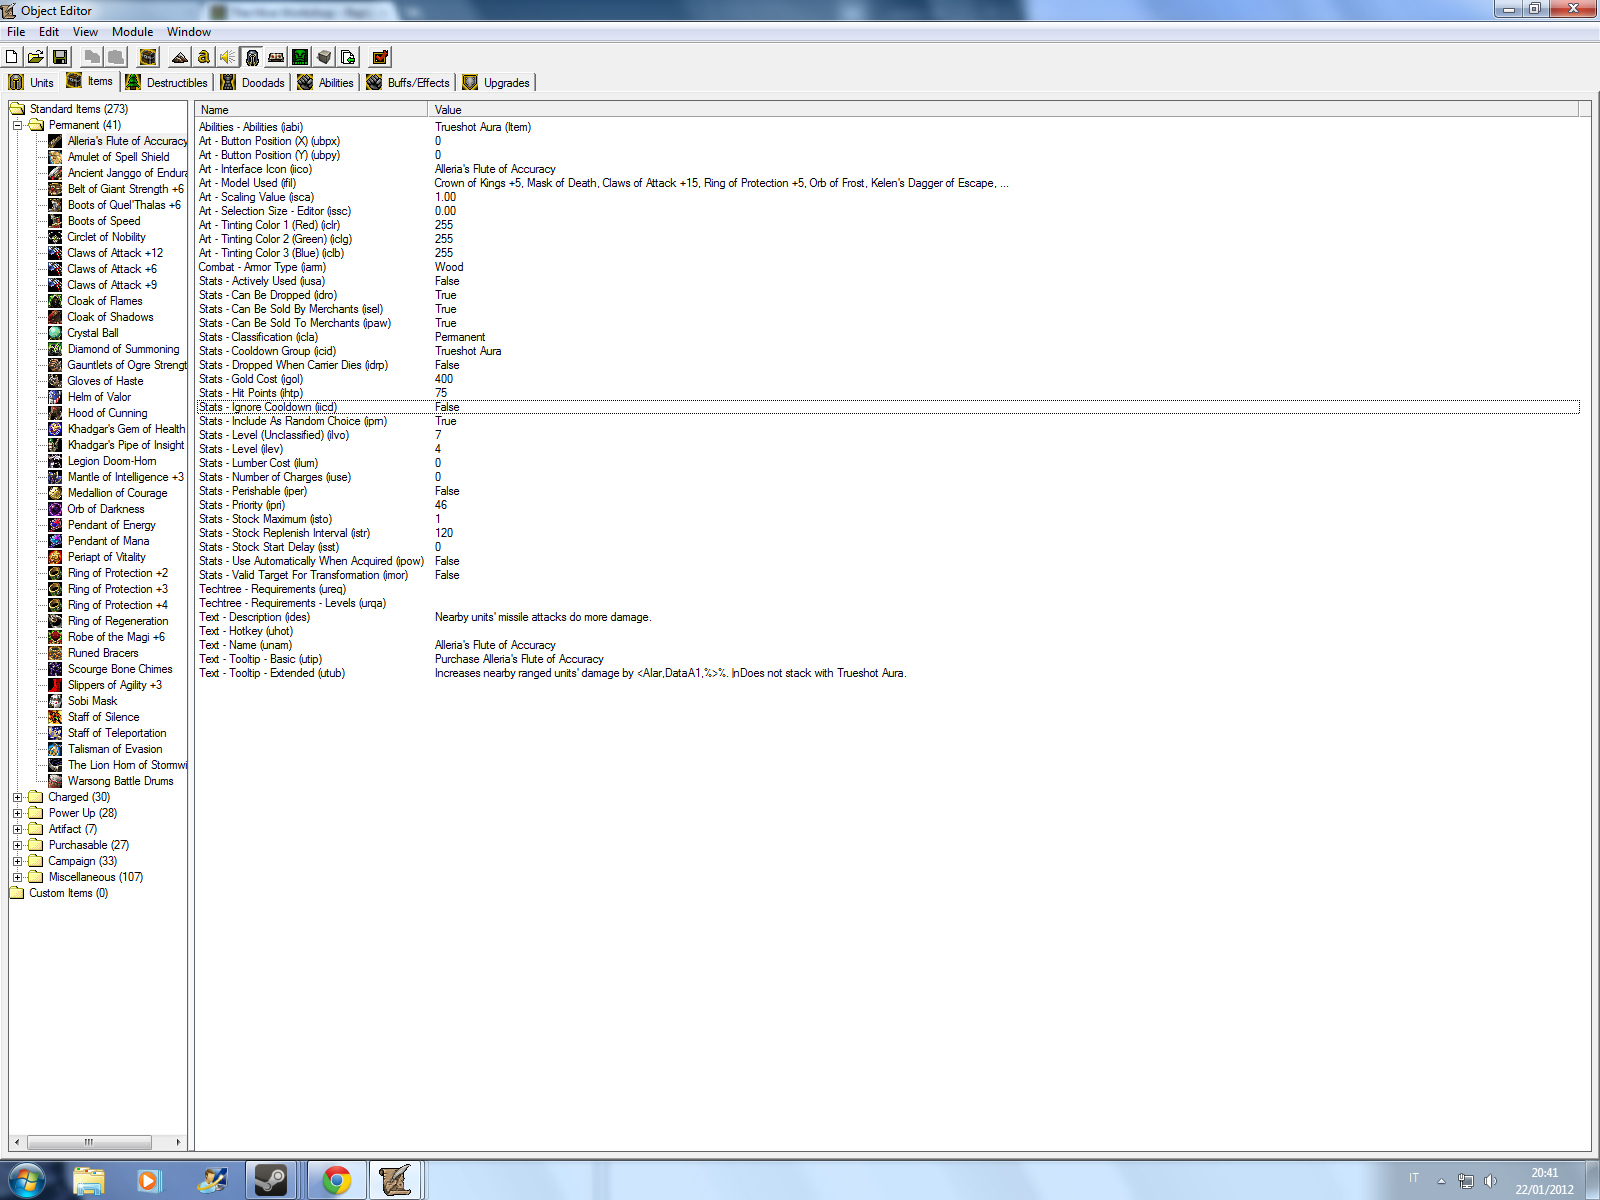Select Amulet of Spell Shield item
This screenshot has height=1200, width=1600.
click(118, 157)
